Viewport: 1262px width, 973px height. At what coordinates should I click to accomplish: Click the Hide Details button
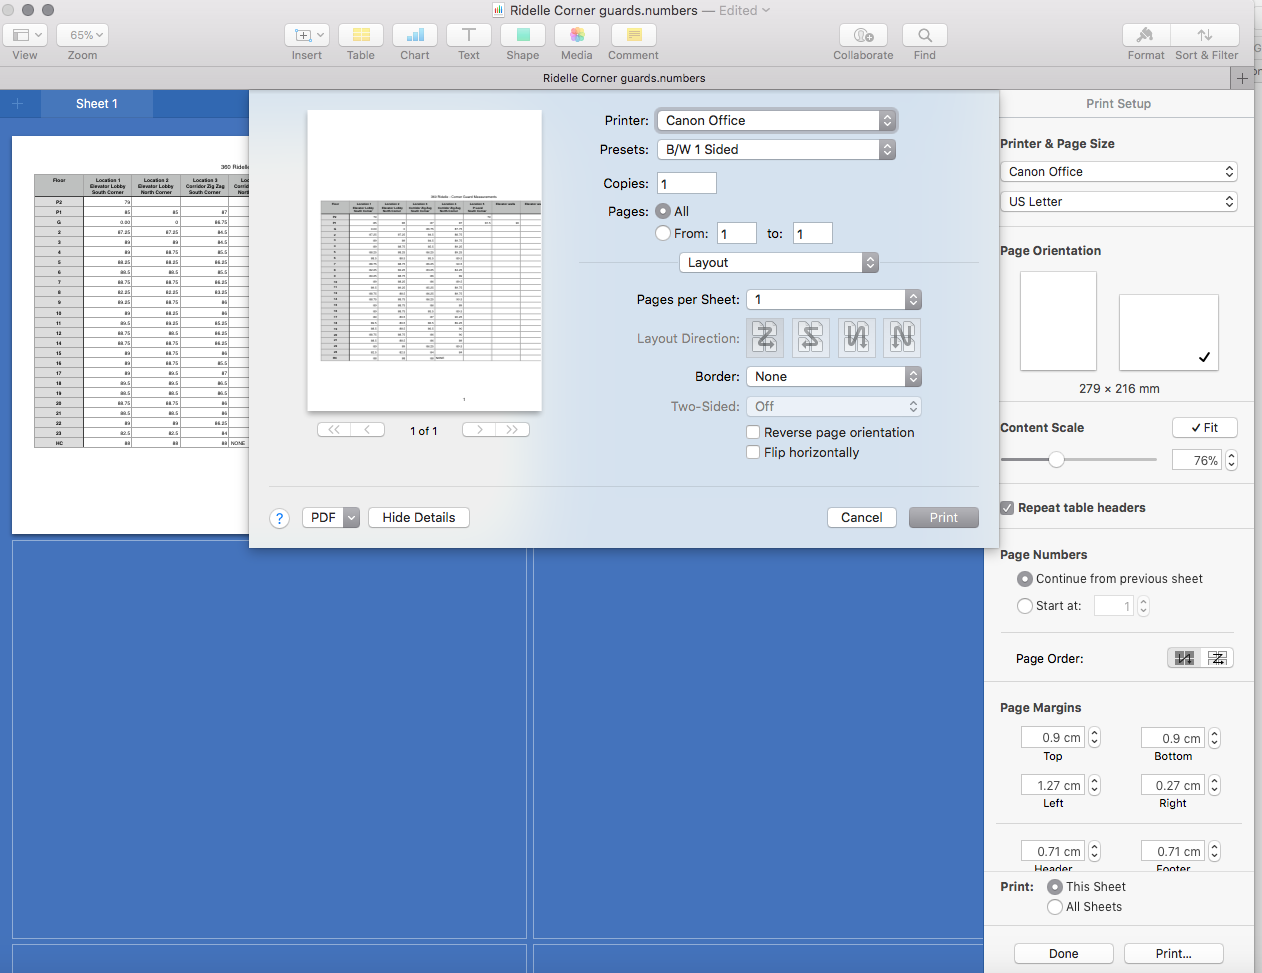pos(418,518)
